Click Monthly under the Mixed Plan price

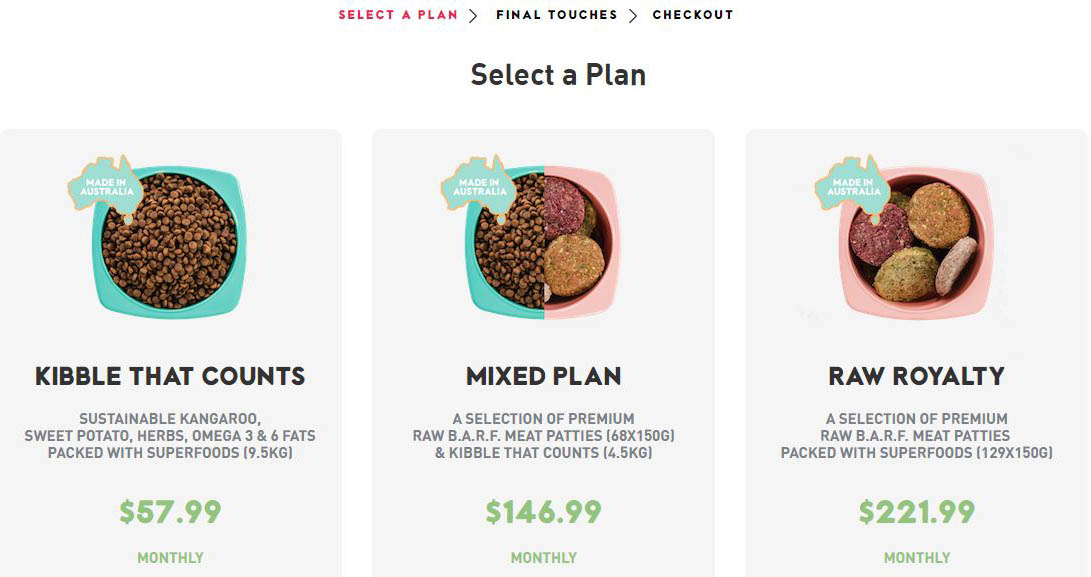pyautogui.click(x=544, y=558)
